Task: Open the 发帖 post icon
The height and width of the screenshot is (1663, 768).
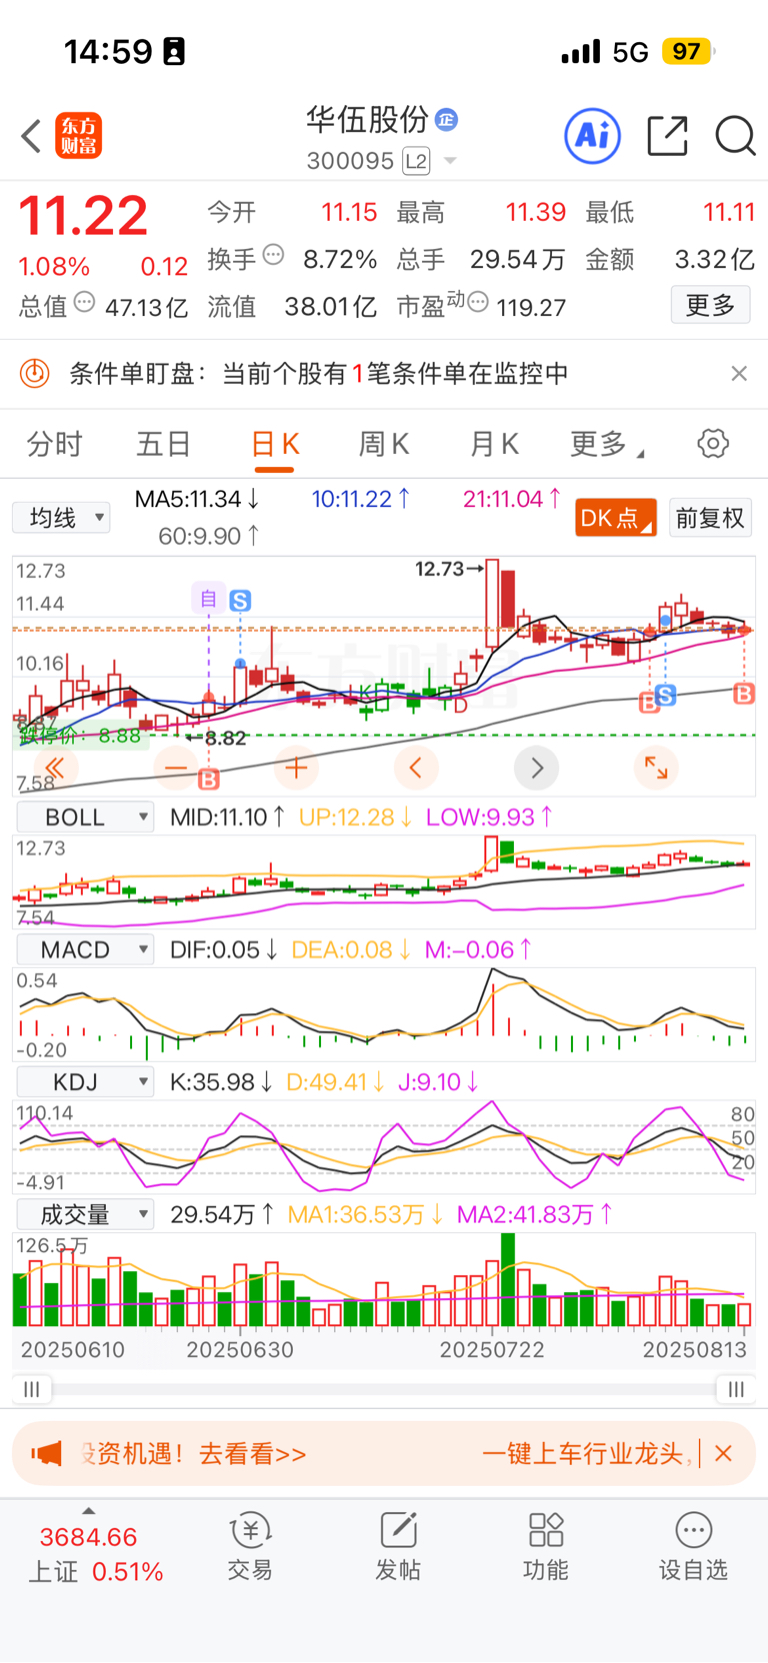Action: pyautogui.click(x=398, y=1546)
